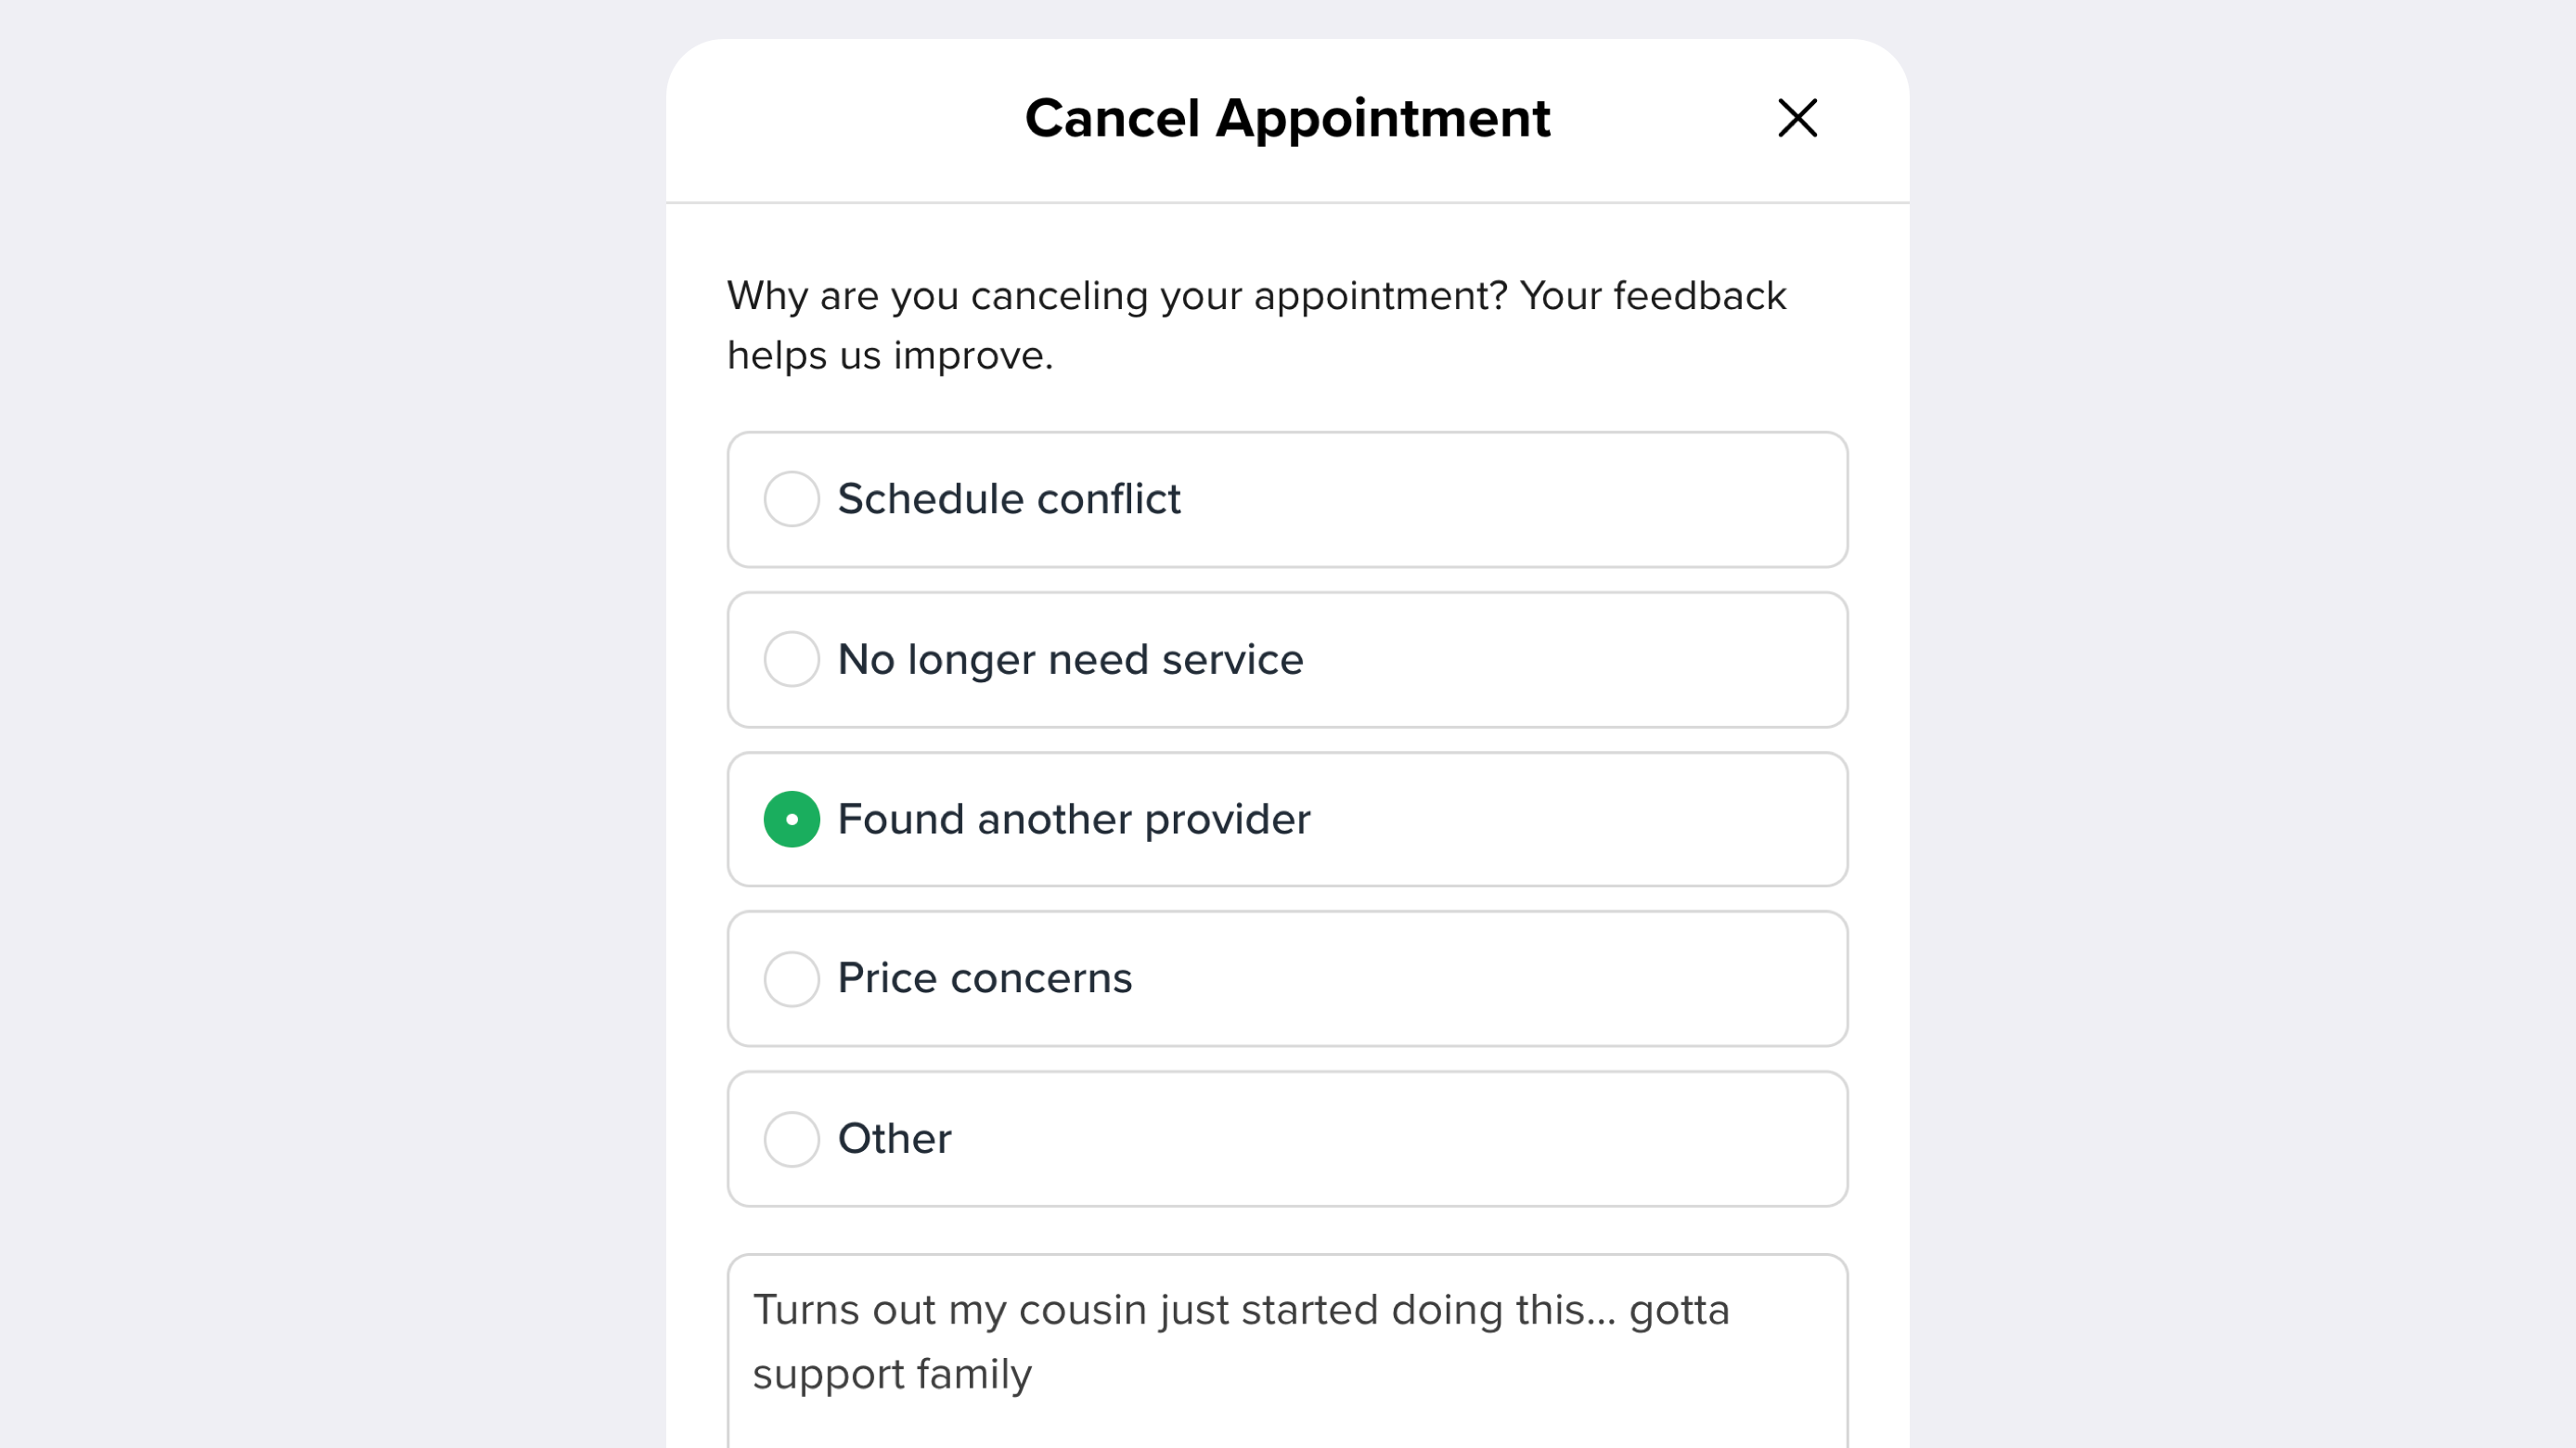Place cursor after "support family" in the comment
This screenshot has width=2576, height=1448.
1034,1374
